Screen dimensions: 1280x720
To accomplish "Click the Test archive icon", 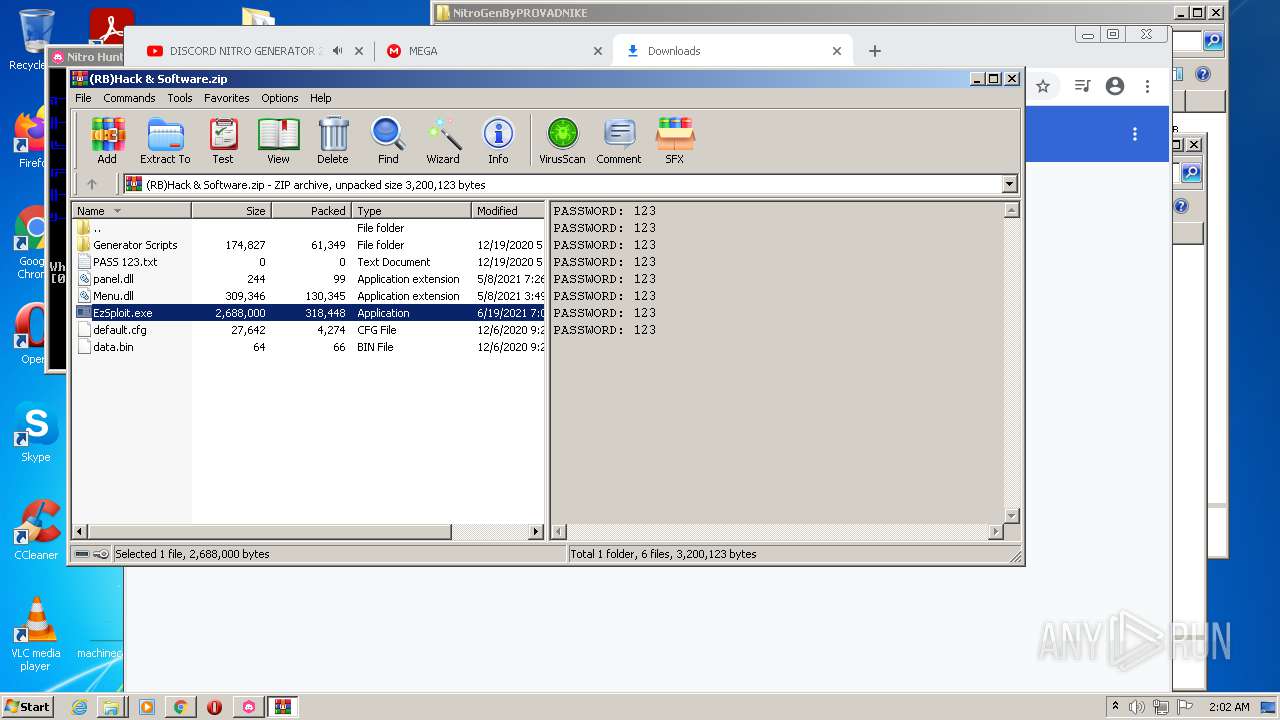I will click(223, 140).
